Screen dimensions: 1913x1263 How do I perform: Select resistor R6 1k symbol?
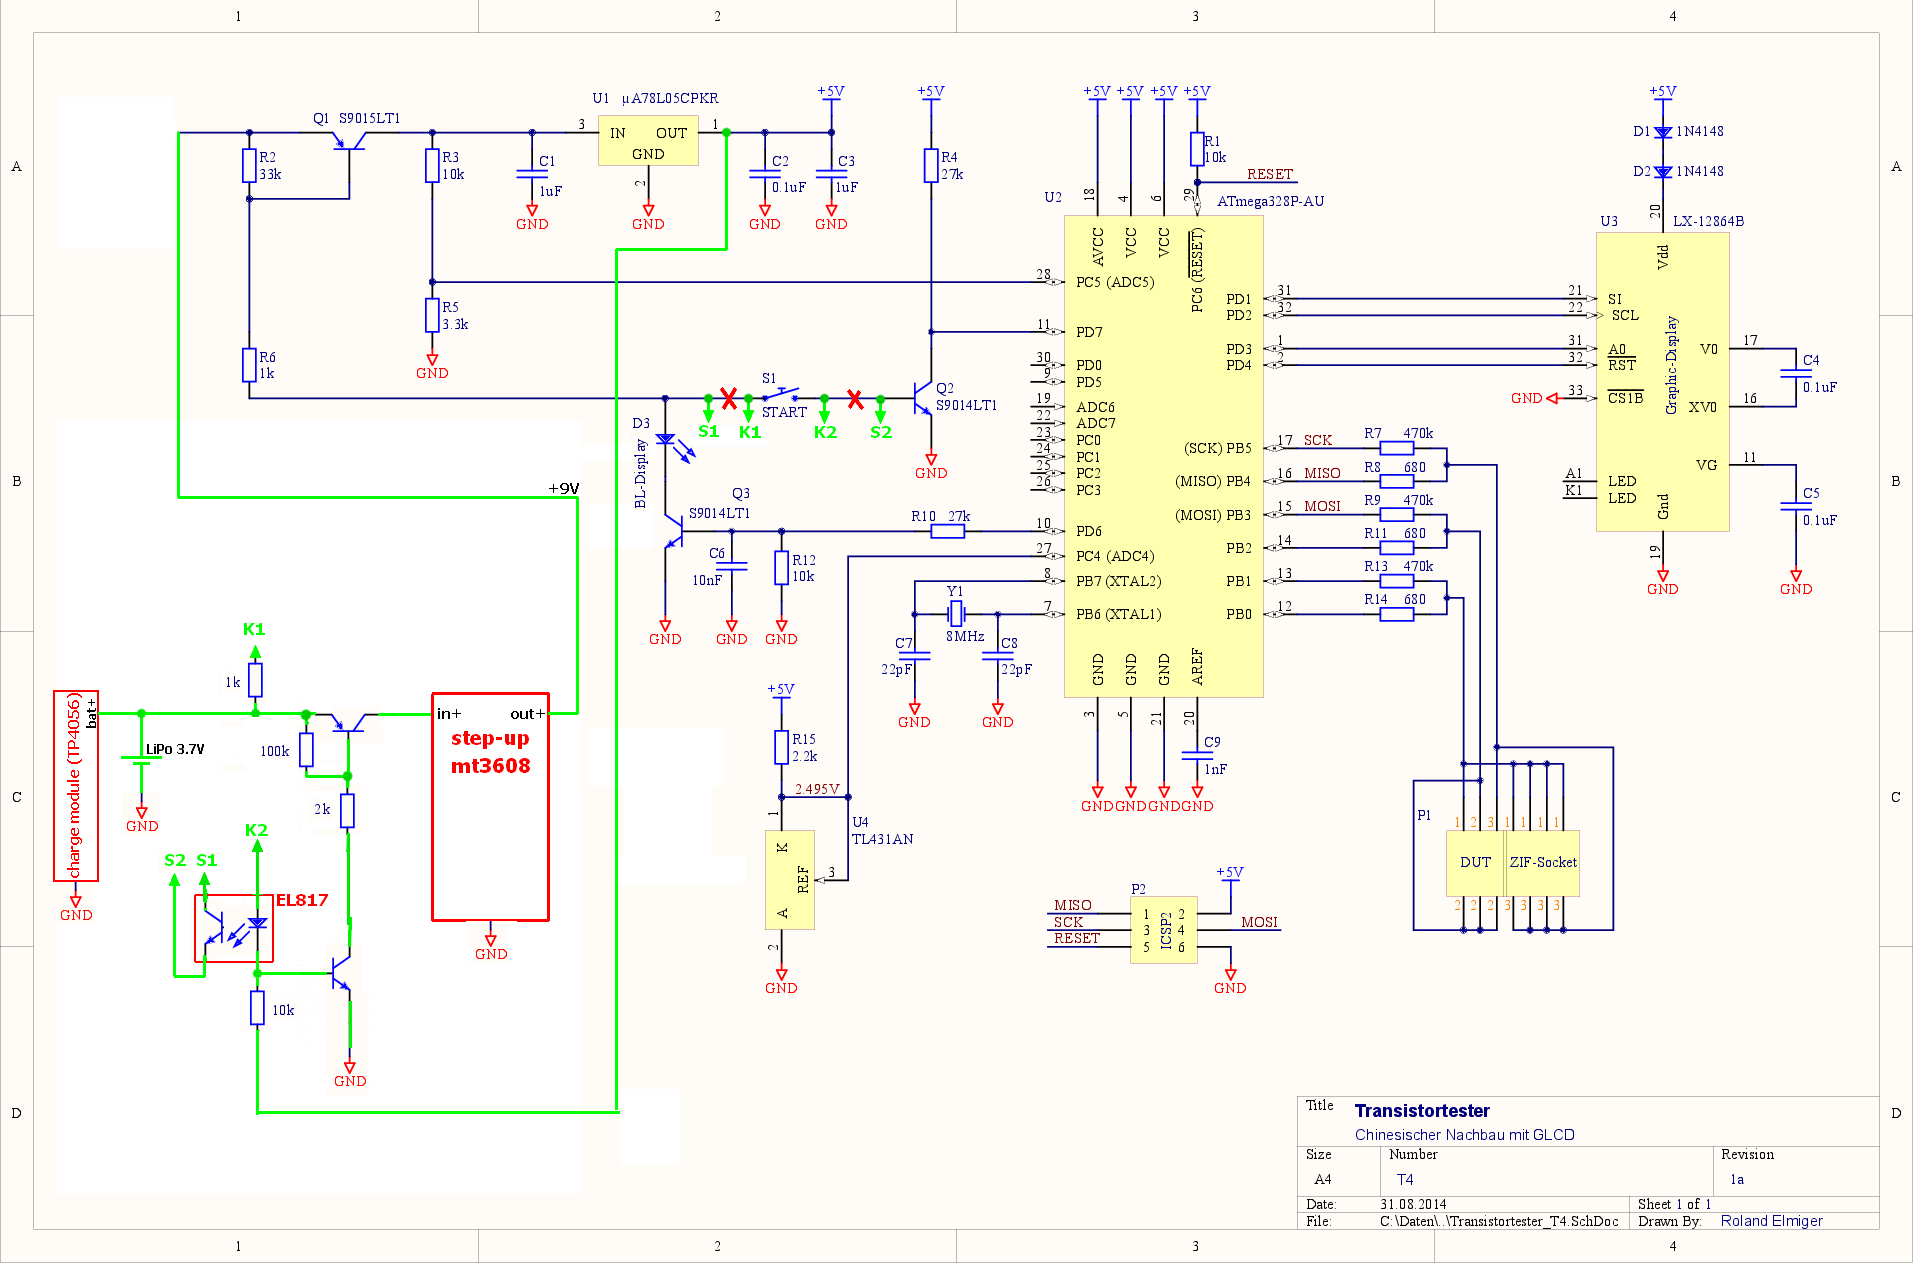[249, 365]
